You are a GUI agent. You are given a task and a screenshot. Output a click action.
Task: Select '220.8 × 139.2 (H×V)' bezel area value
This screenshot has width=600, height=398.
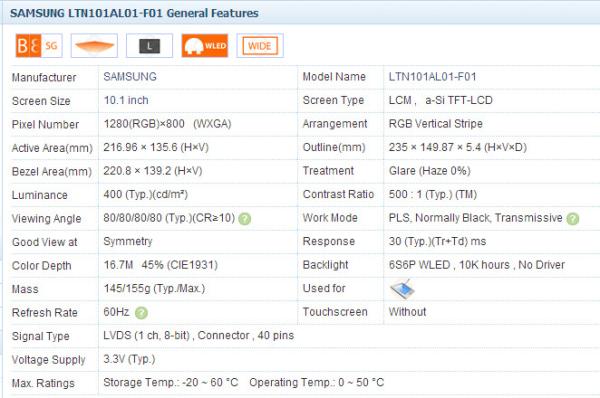[x=153, y=171]
